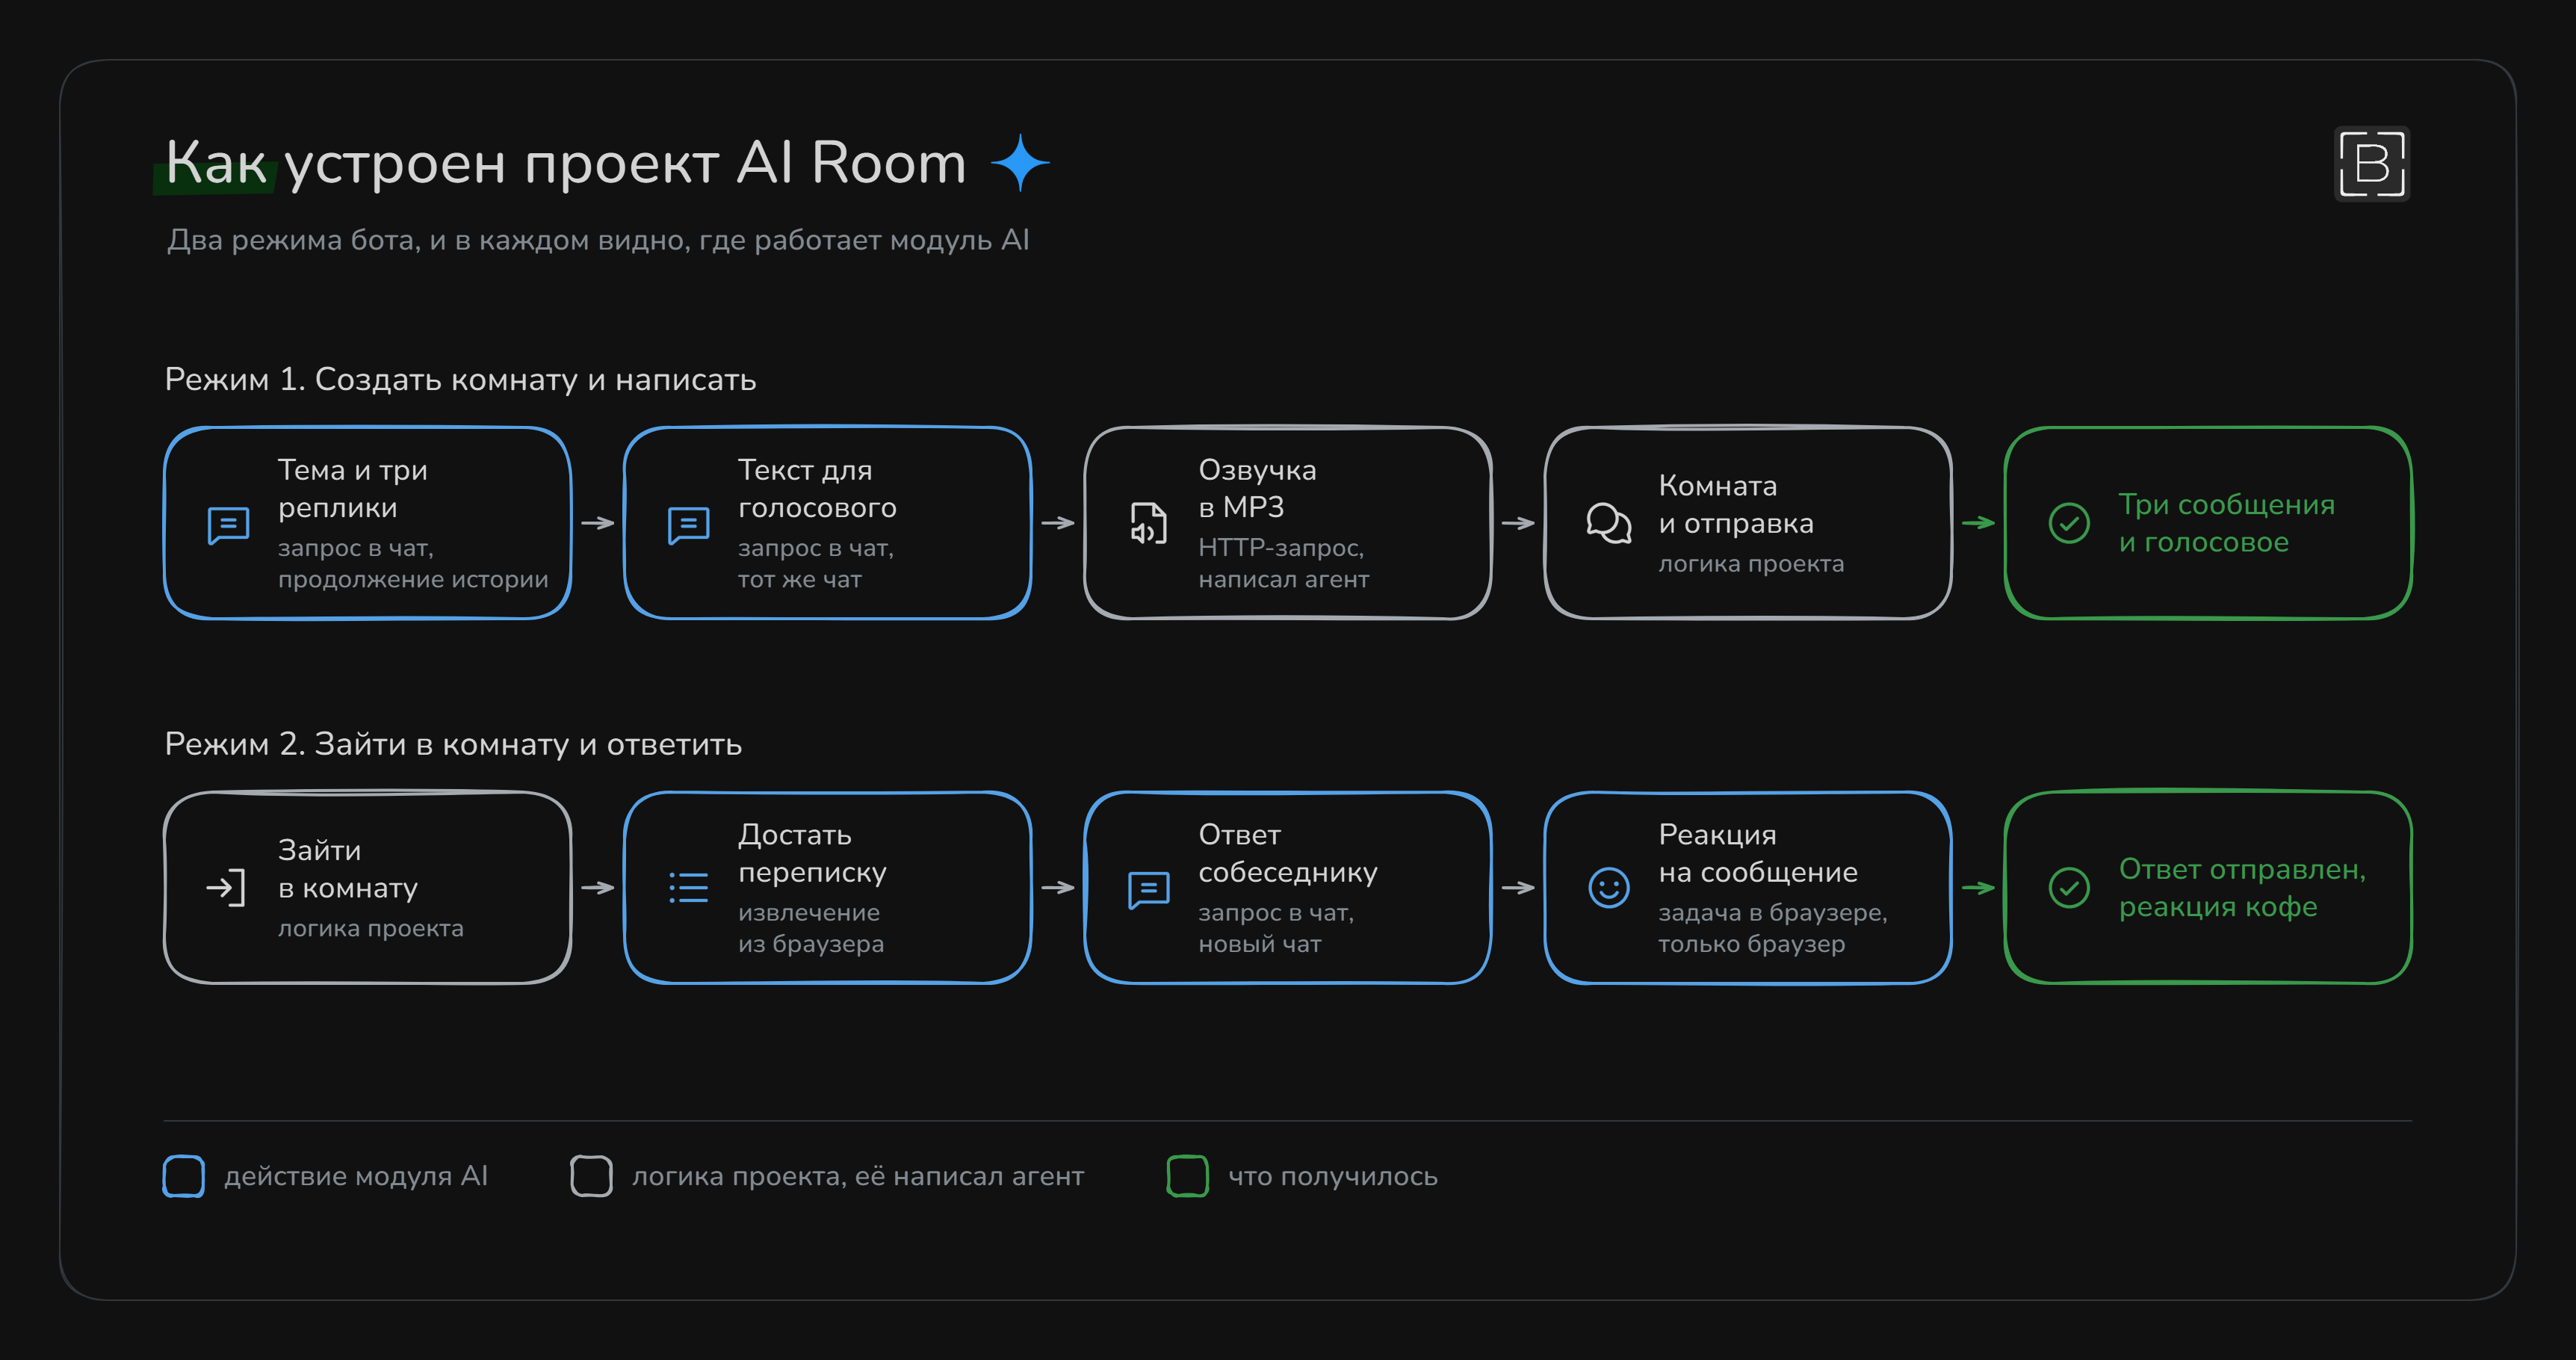Click the text 'Достать переписку'
This screenshot has height=1360, width=2576.
click(812, 854)
